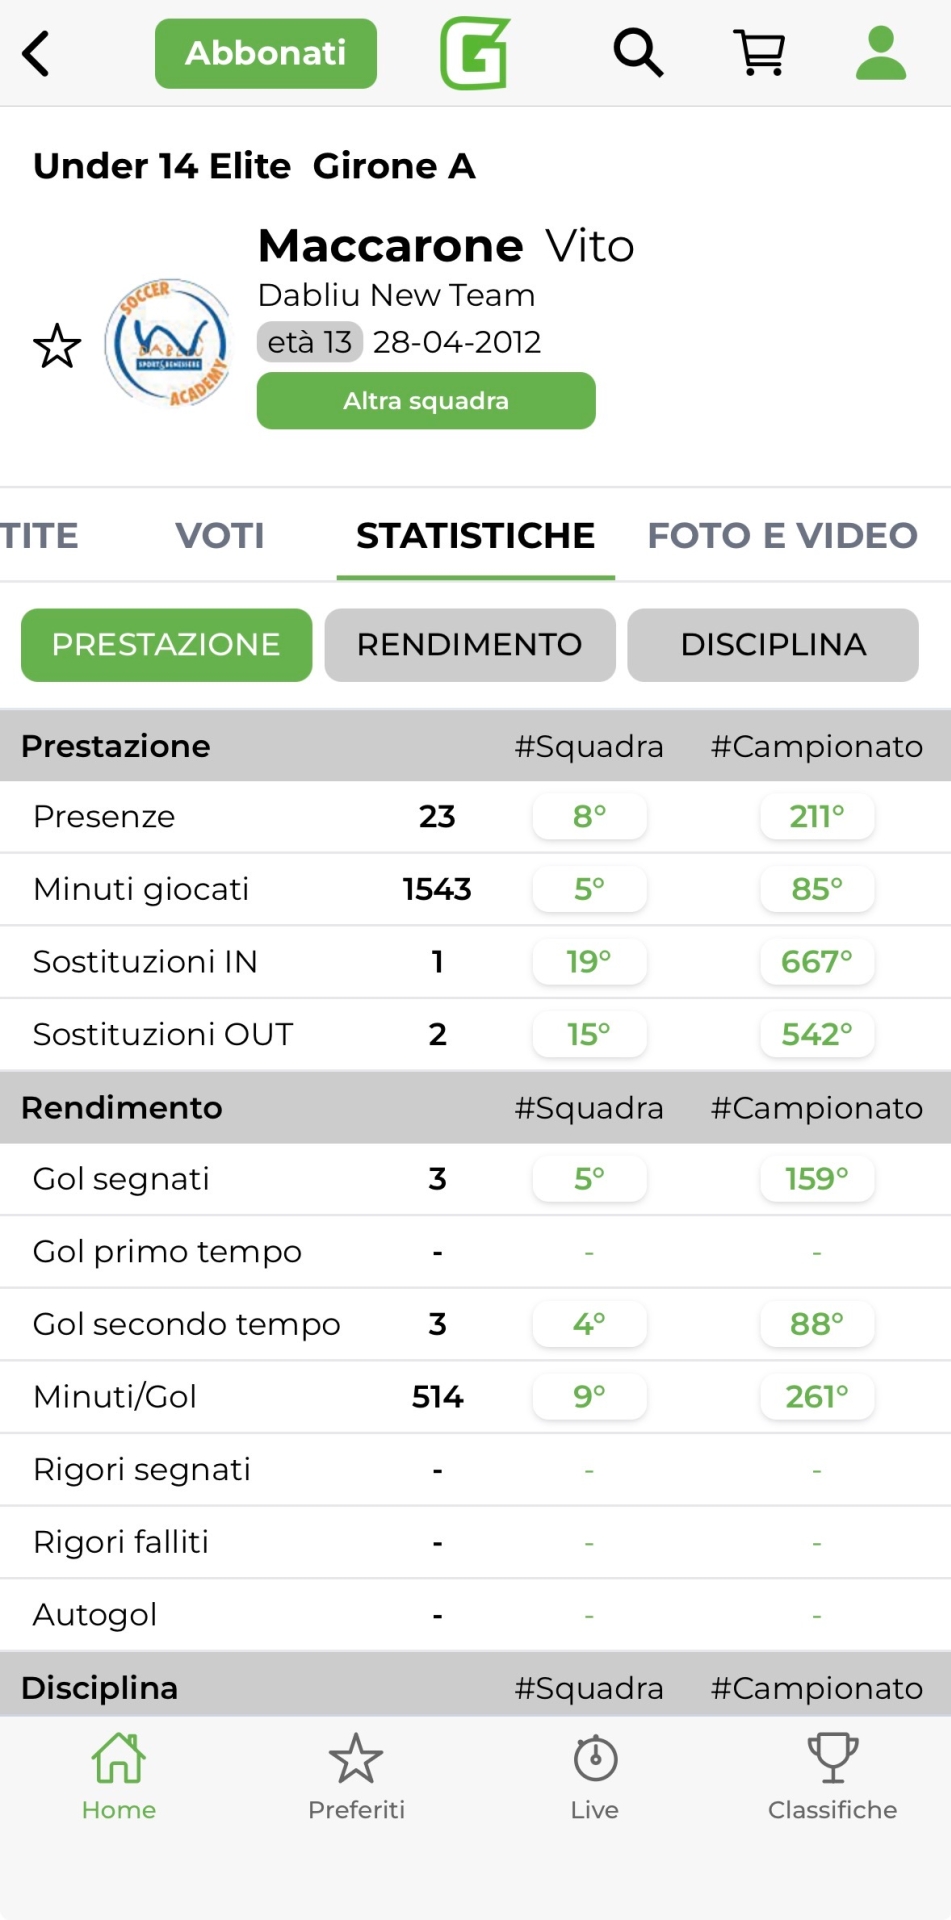951x1920 pixels.
Task: Open Classifiche trophy in bottom bar
Action: click(832, 1776)
